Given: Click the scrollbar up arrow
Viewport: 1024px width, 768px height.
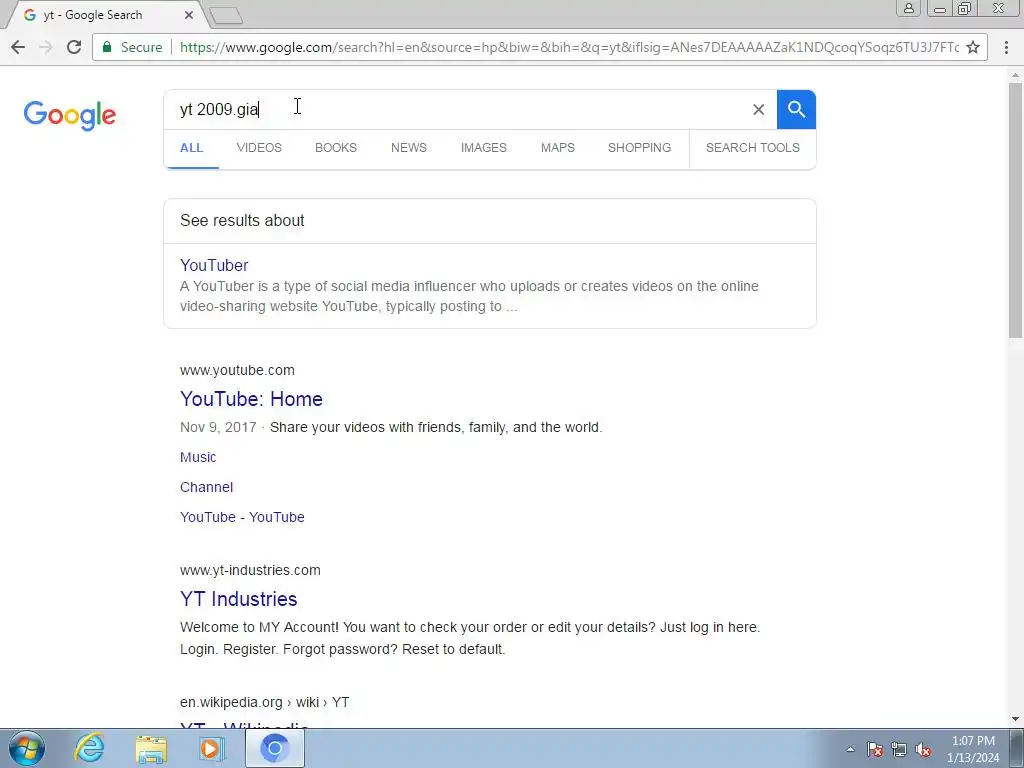Looking at the screenshot, I should (1016, 75).
